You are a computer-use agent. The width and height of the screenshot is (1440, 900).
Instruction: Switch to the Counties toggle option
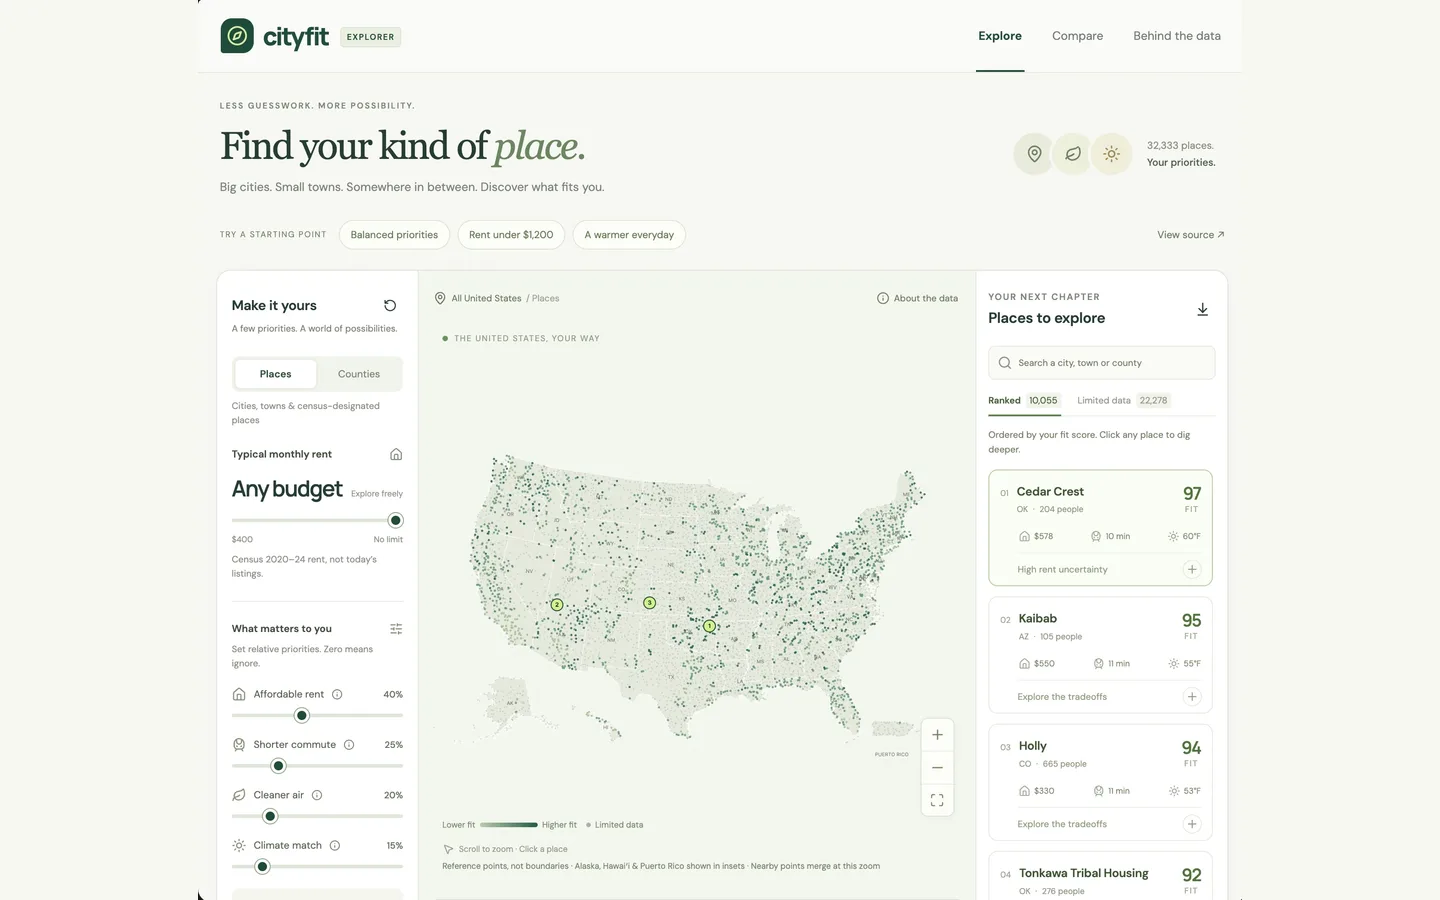point(359,374)
